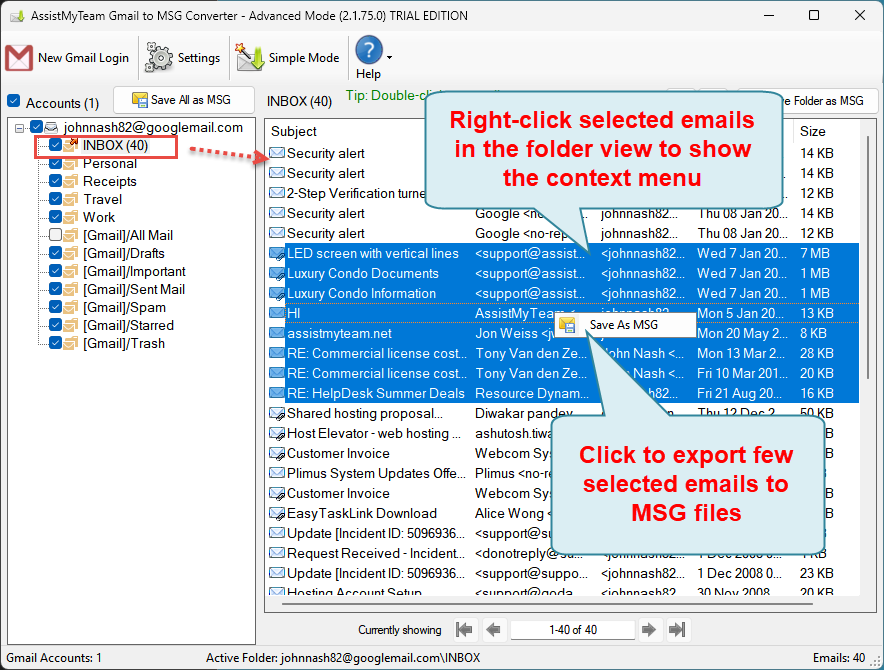Open the [Gmail]/All Mail folder
The width and height of the screenshot is (884, 670).
point(128,236)
